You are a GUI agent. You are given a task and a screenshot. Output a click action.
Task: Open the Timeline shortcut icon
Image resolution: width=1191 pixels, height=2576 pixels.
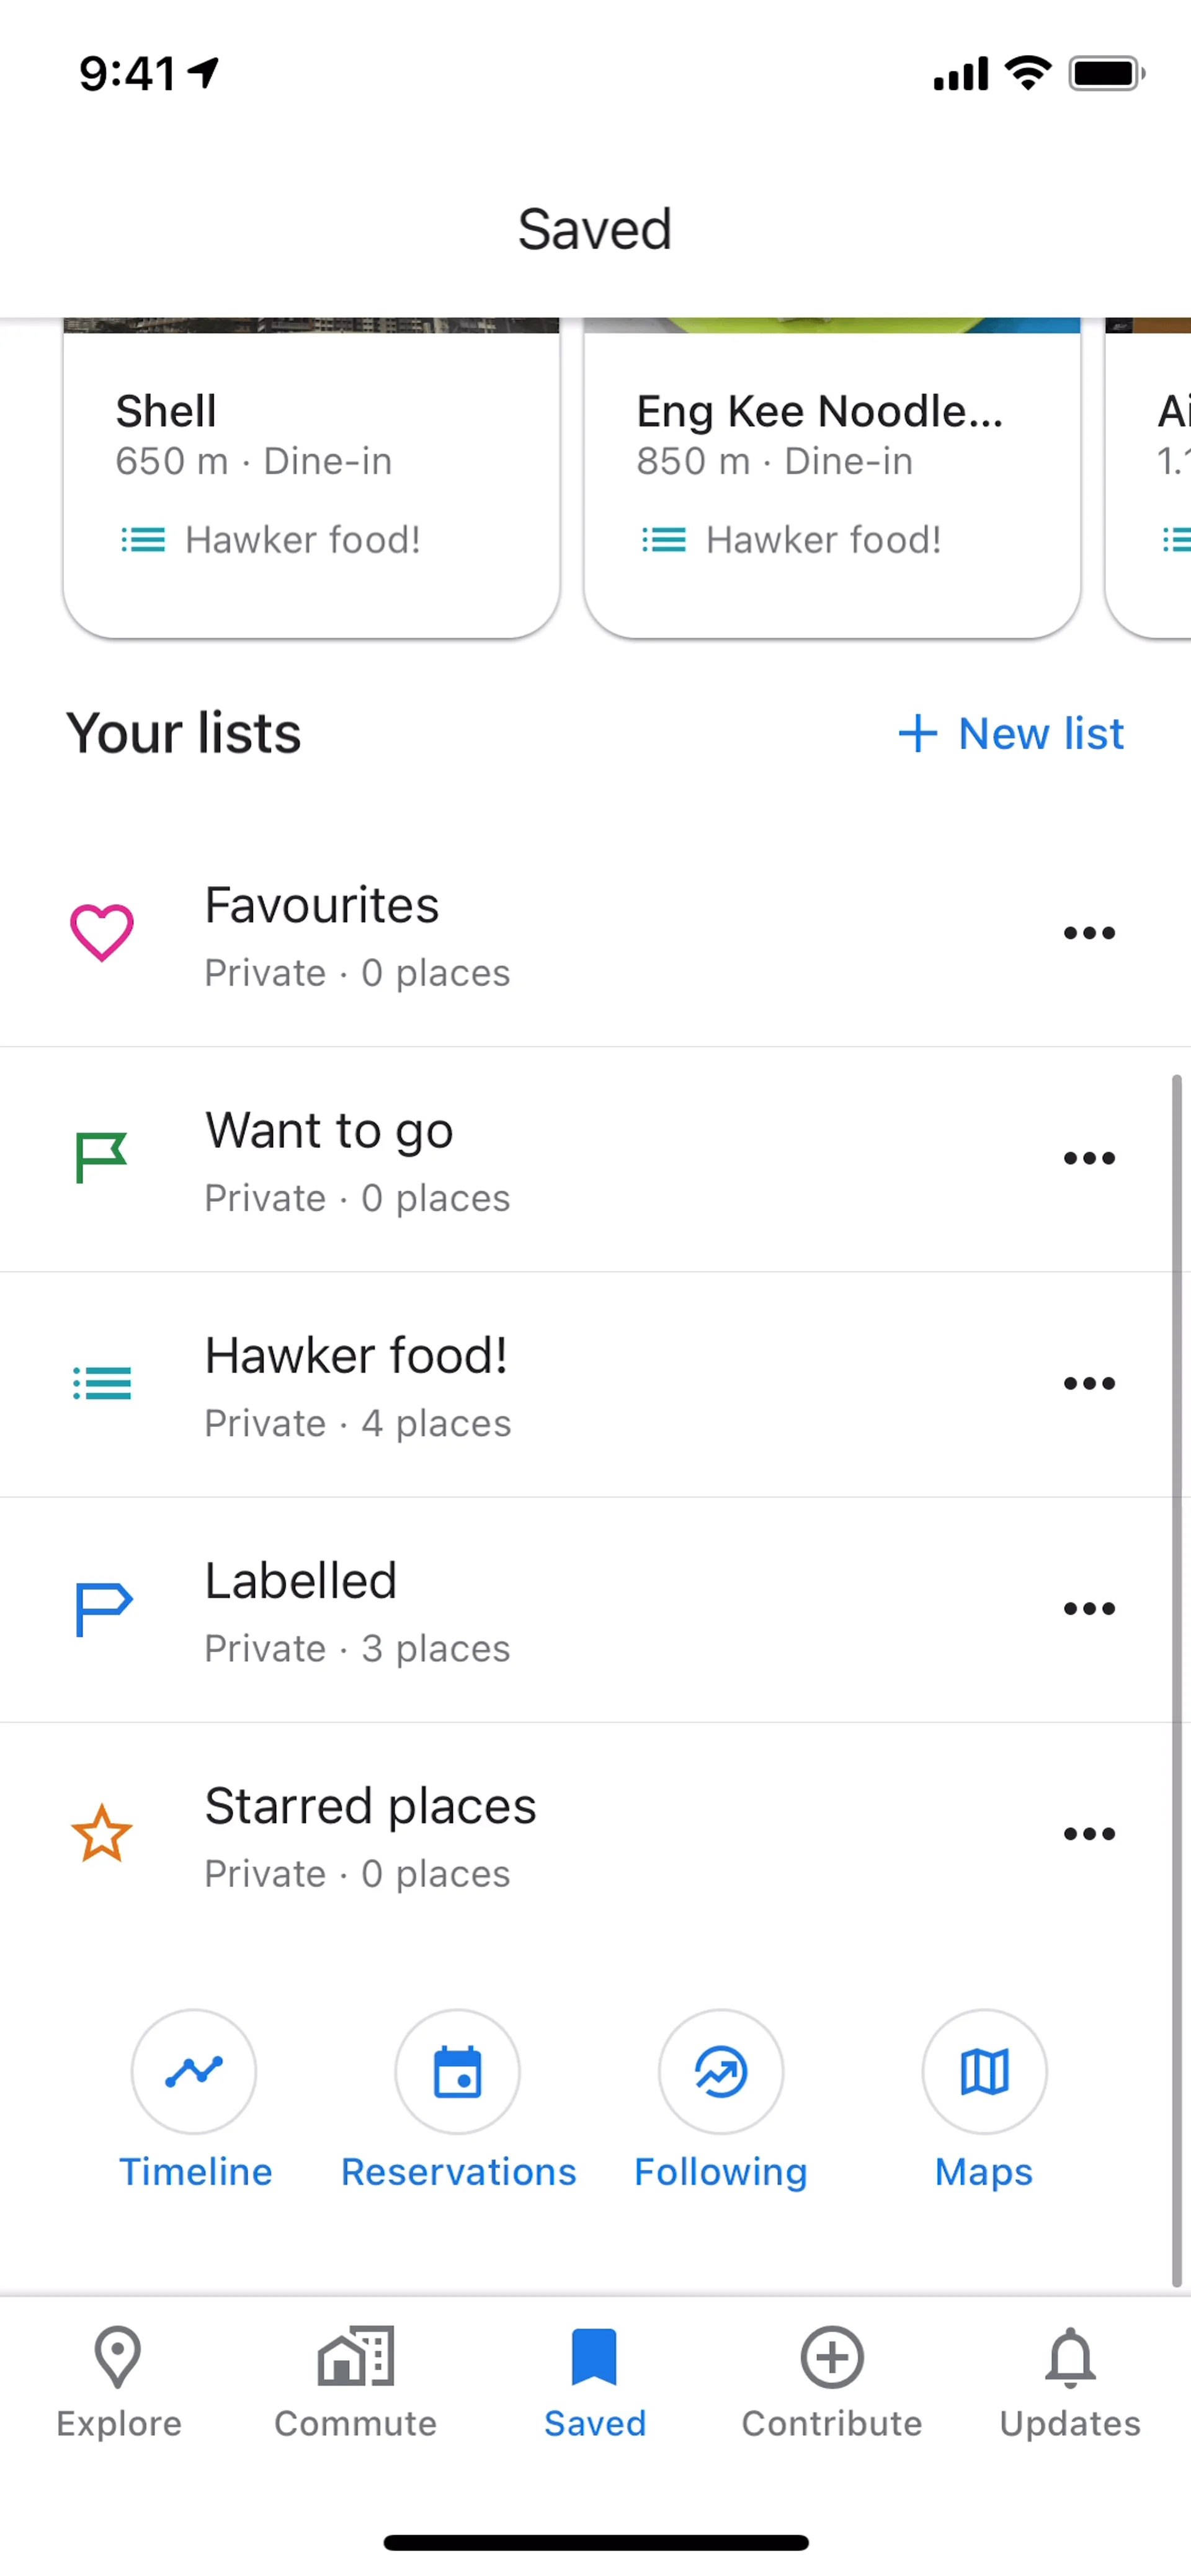coord(194,2071)
